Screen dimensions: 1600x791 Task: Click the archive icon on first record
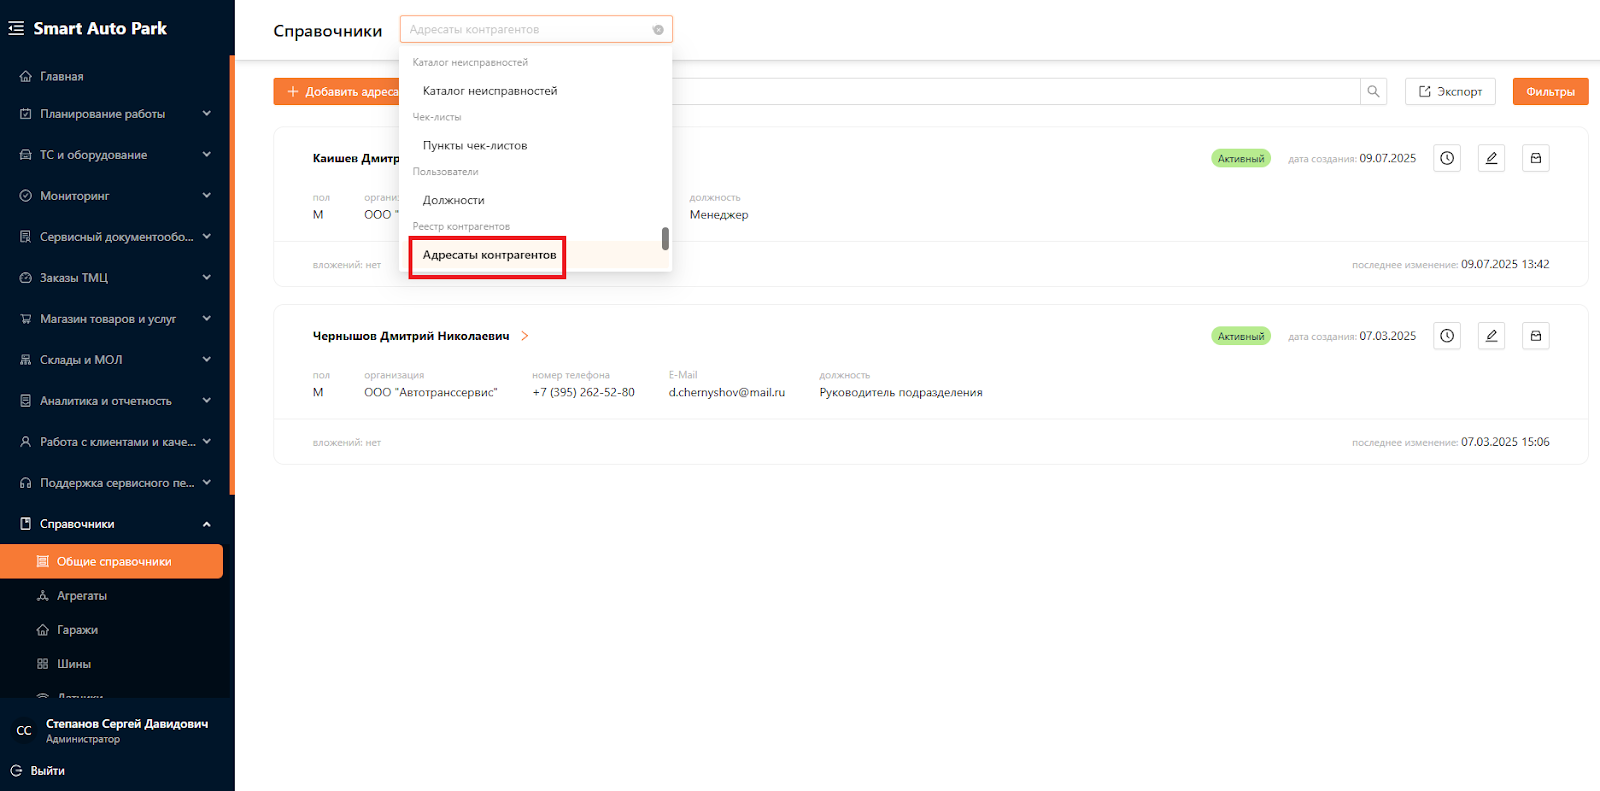pos(1535,158)
